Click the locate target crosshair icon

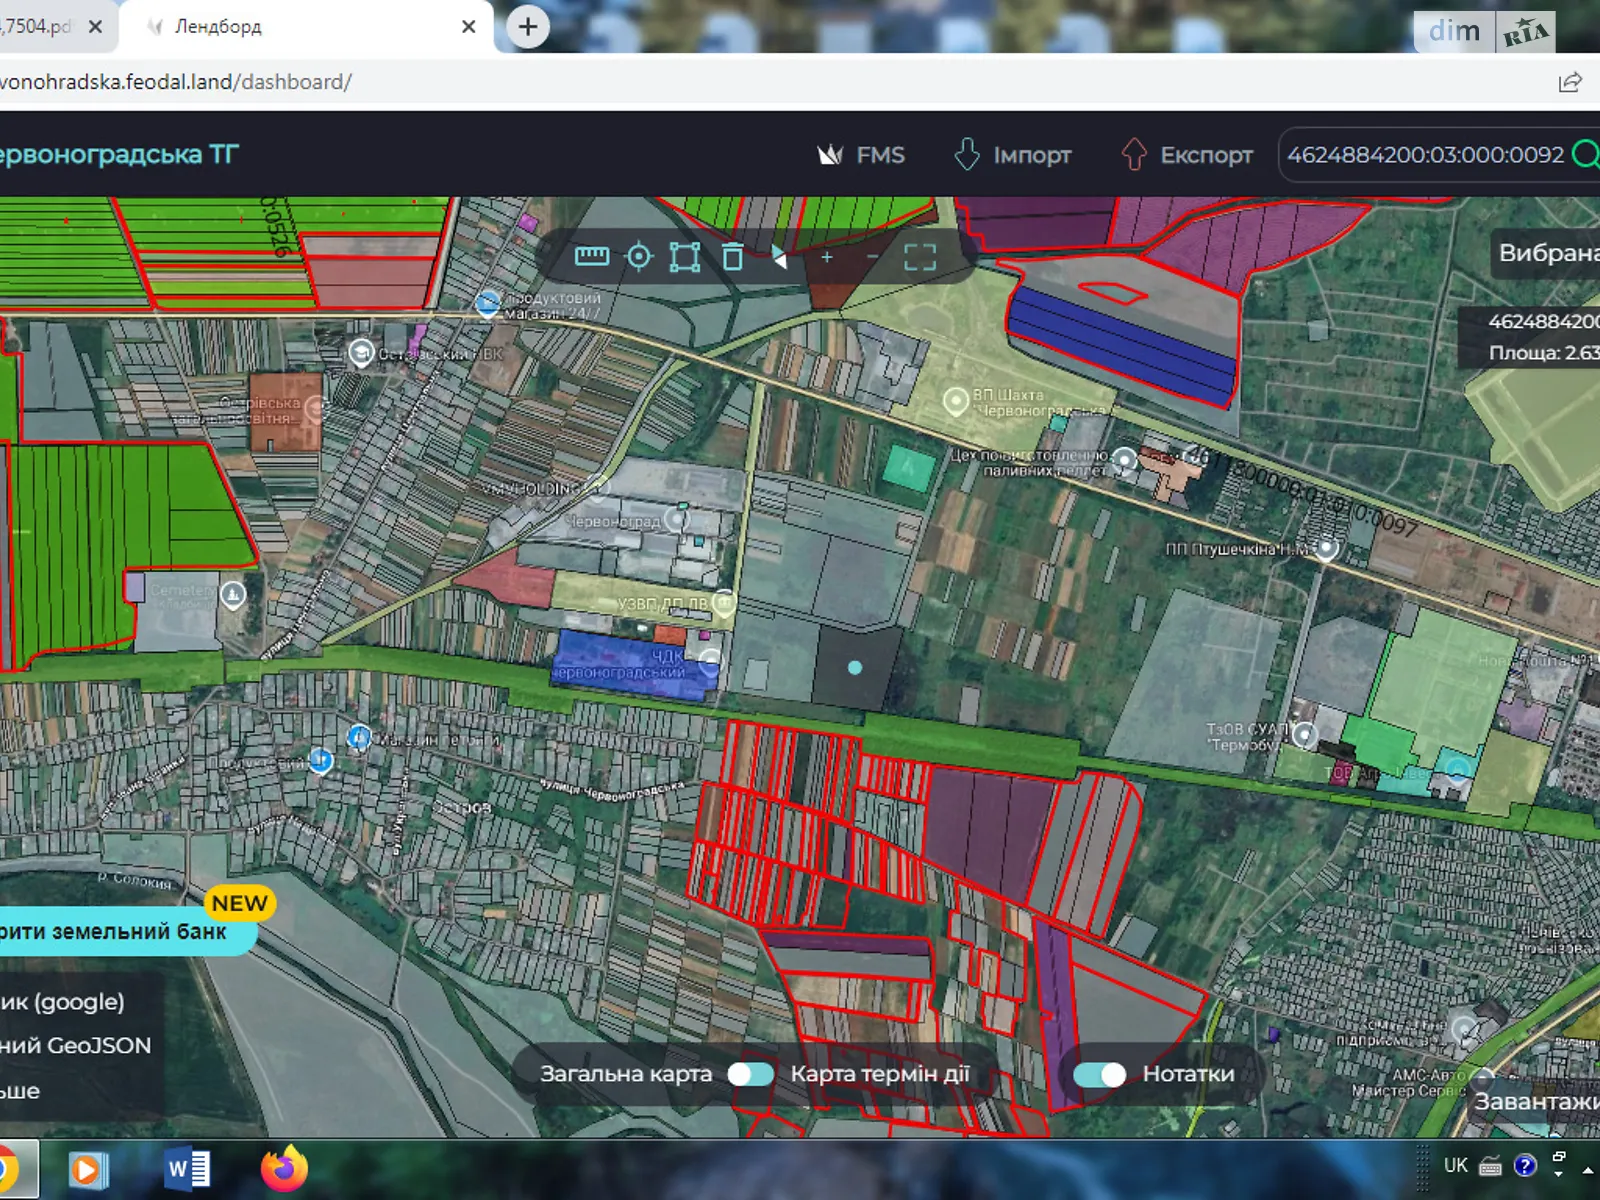(x=639, y=257)
